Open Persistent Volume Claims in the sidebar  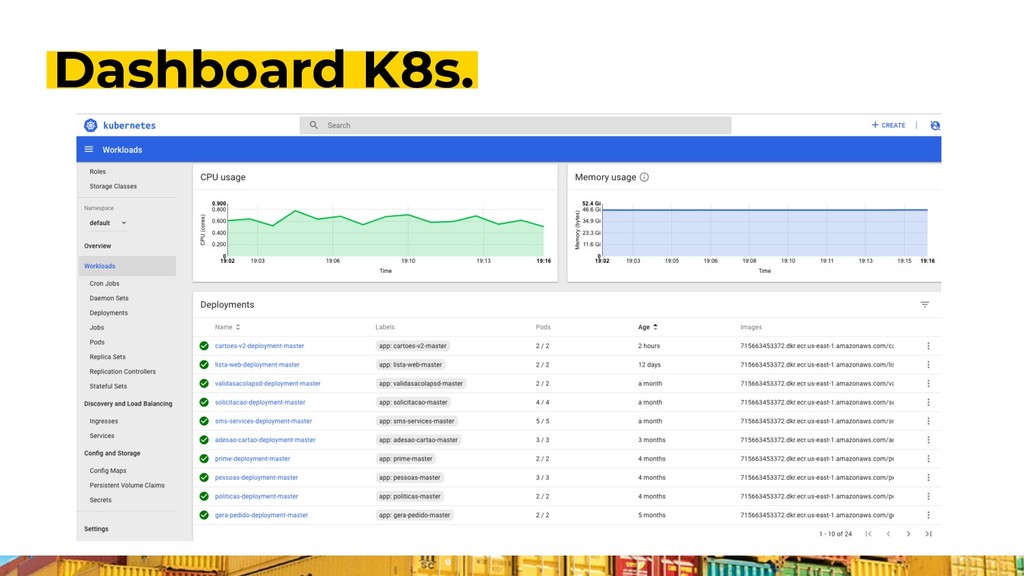coord(127,485)
